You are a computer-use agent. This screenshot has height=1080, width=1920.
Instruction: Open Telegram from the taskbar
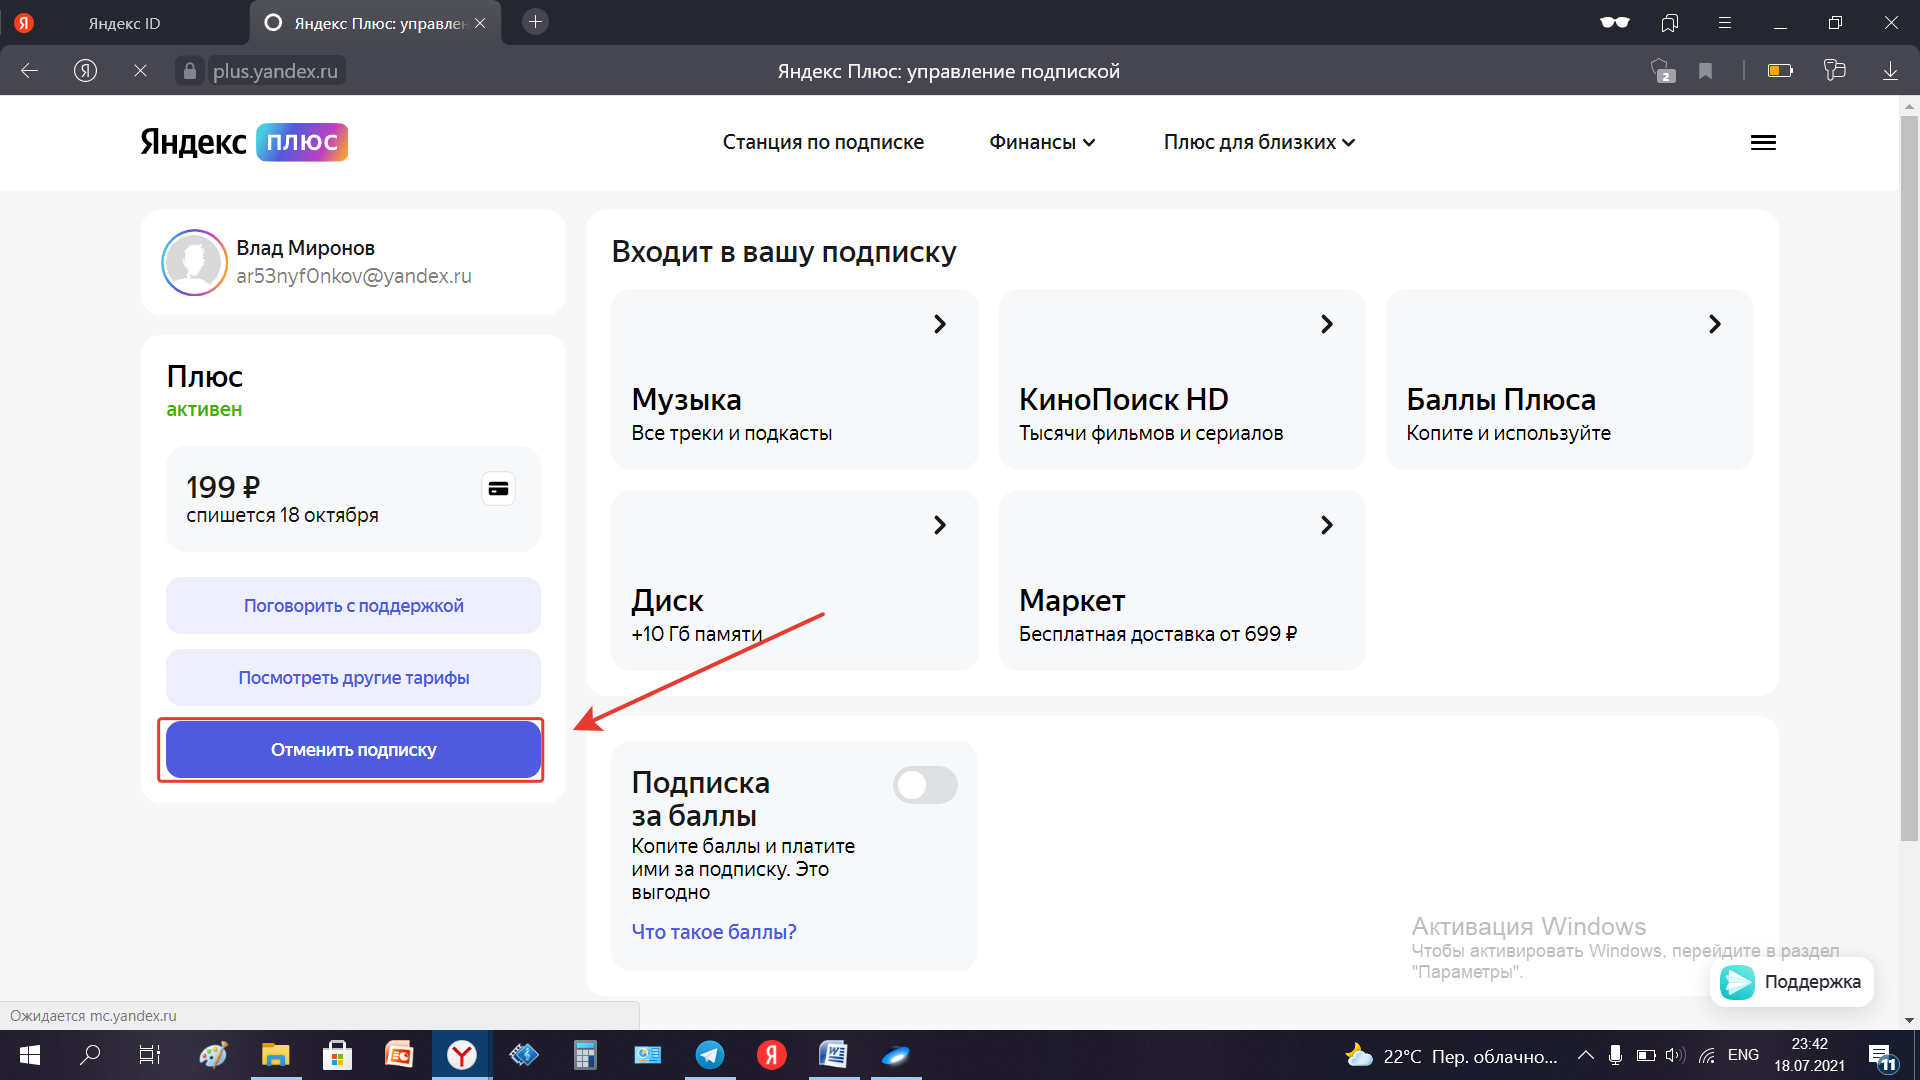(x=710, y=1055)
